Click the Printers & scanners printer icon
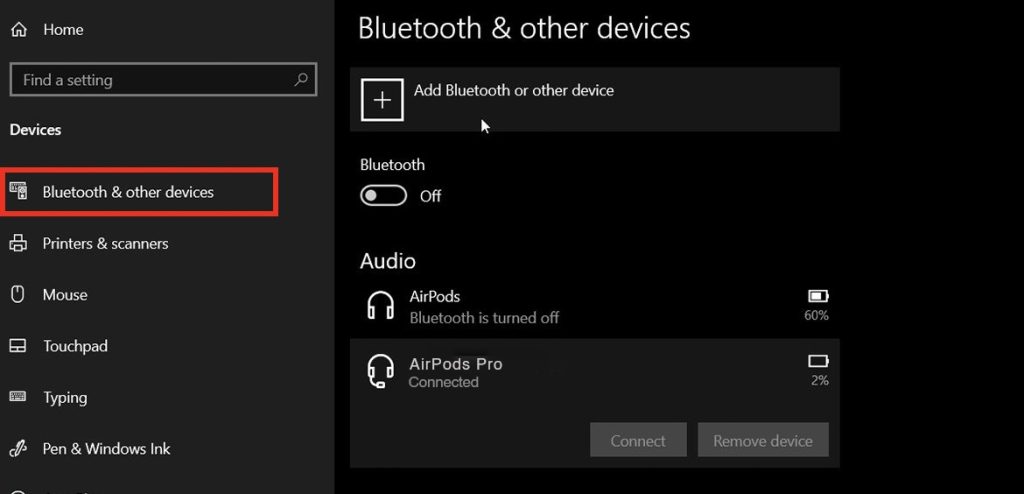The image size is (1024, 494). 18,244
